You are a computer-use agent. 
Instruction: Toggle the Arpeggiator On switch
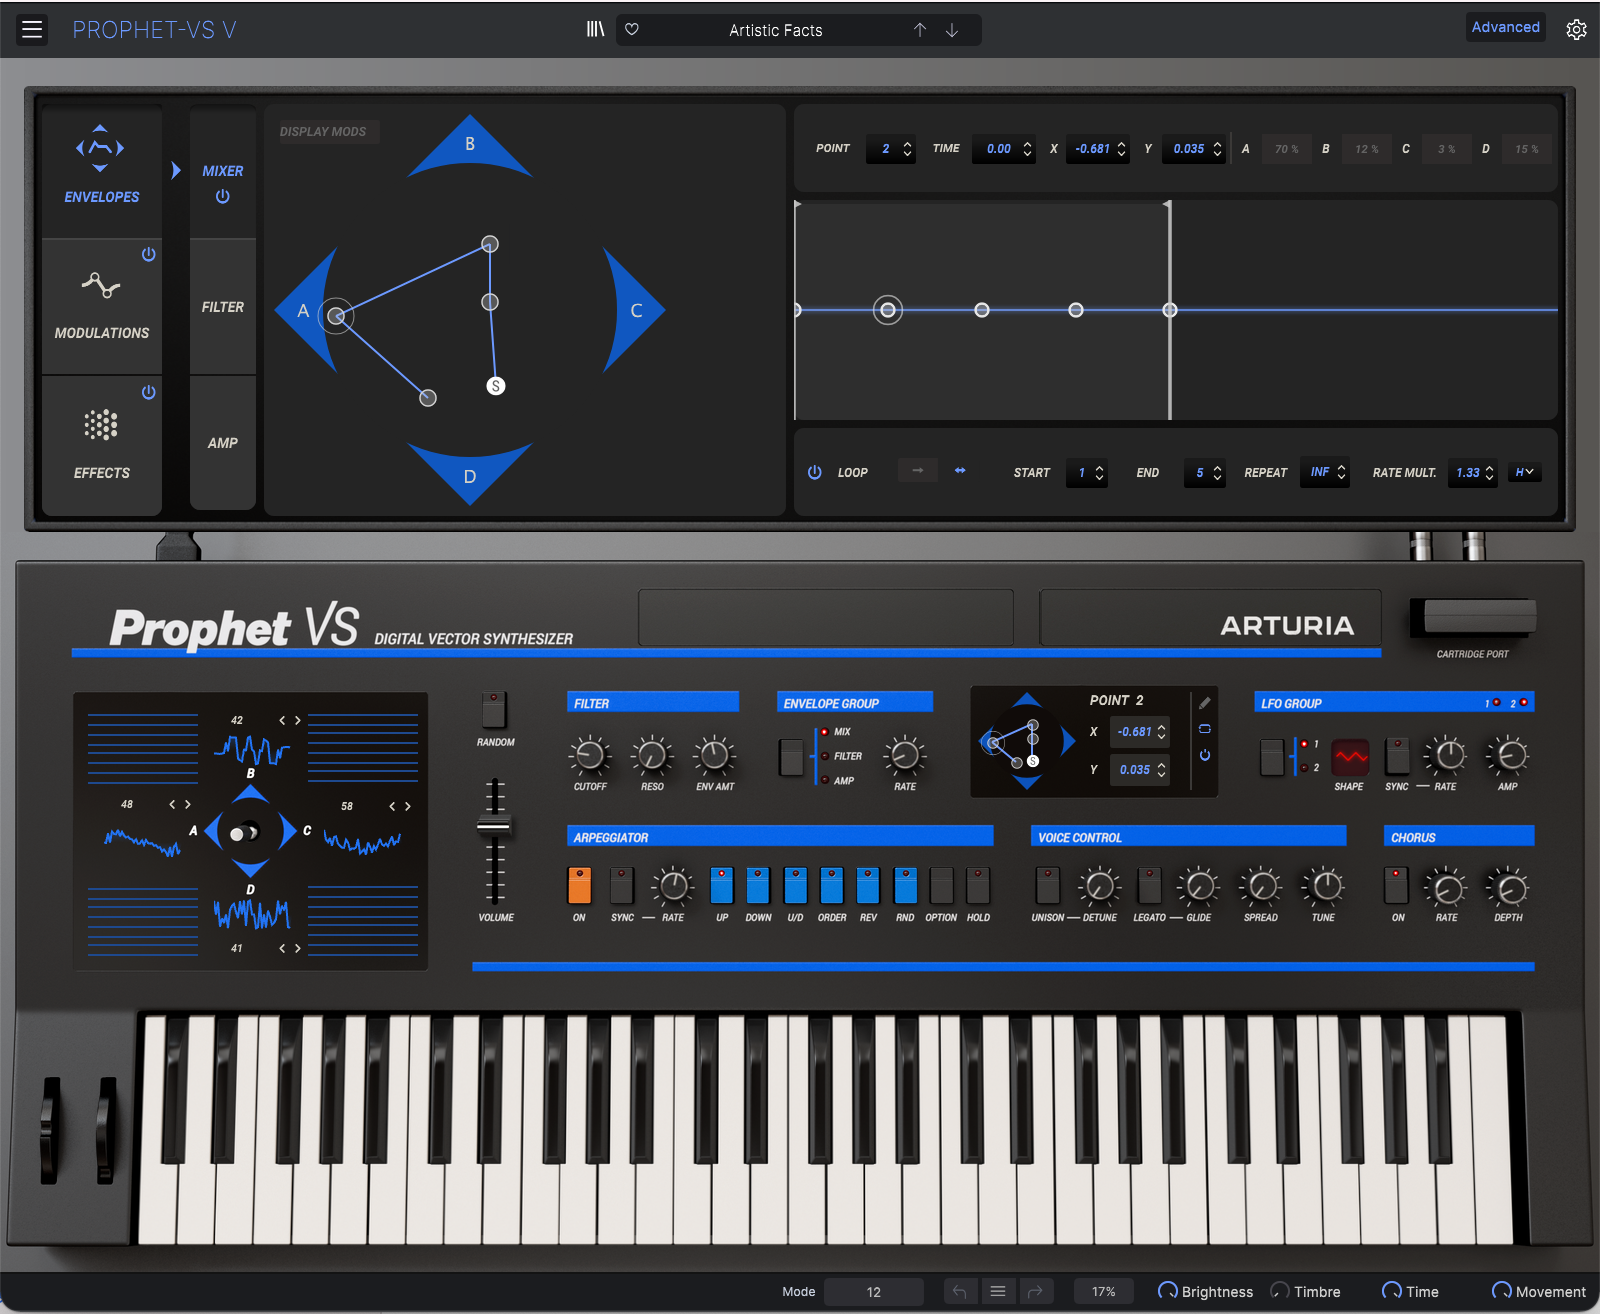[579, 885]
